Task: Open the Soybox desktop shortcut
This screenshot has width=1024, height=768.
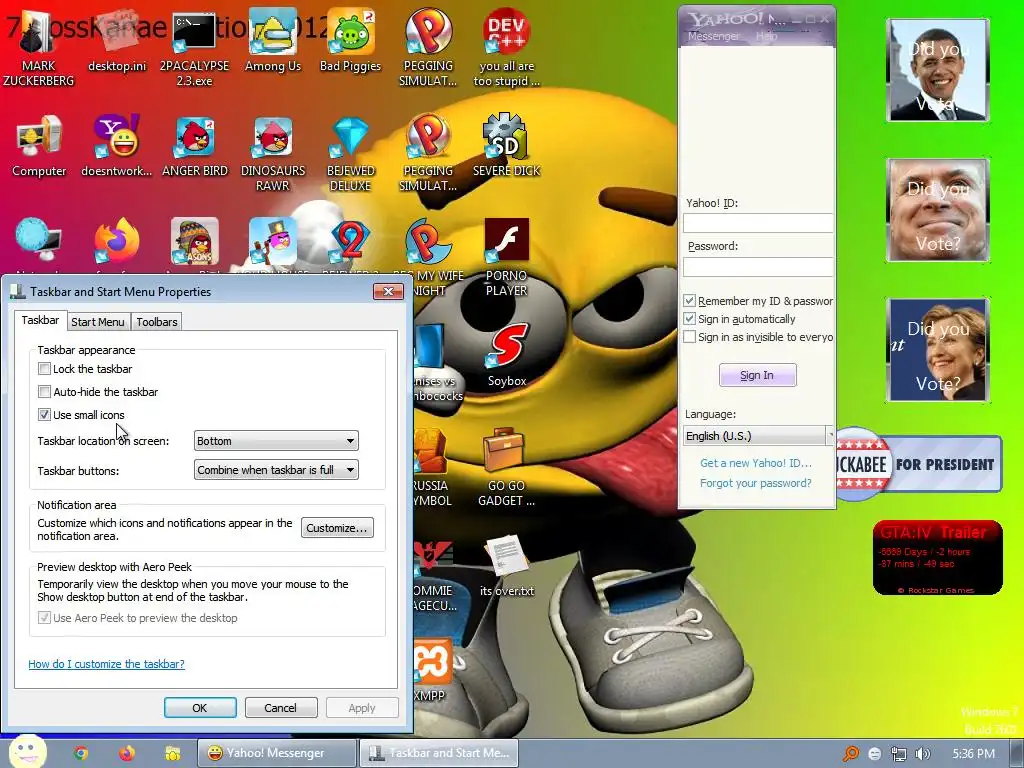Action: (507, 357)
